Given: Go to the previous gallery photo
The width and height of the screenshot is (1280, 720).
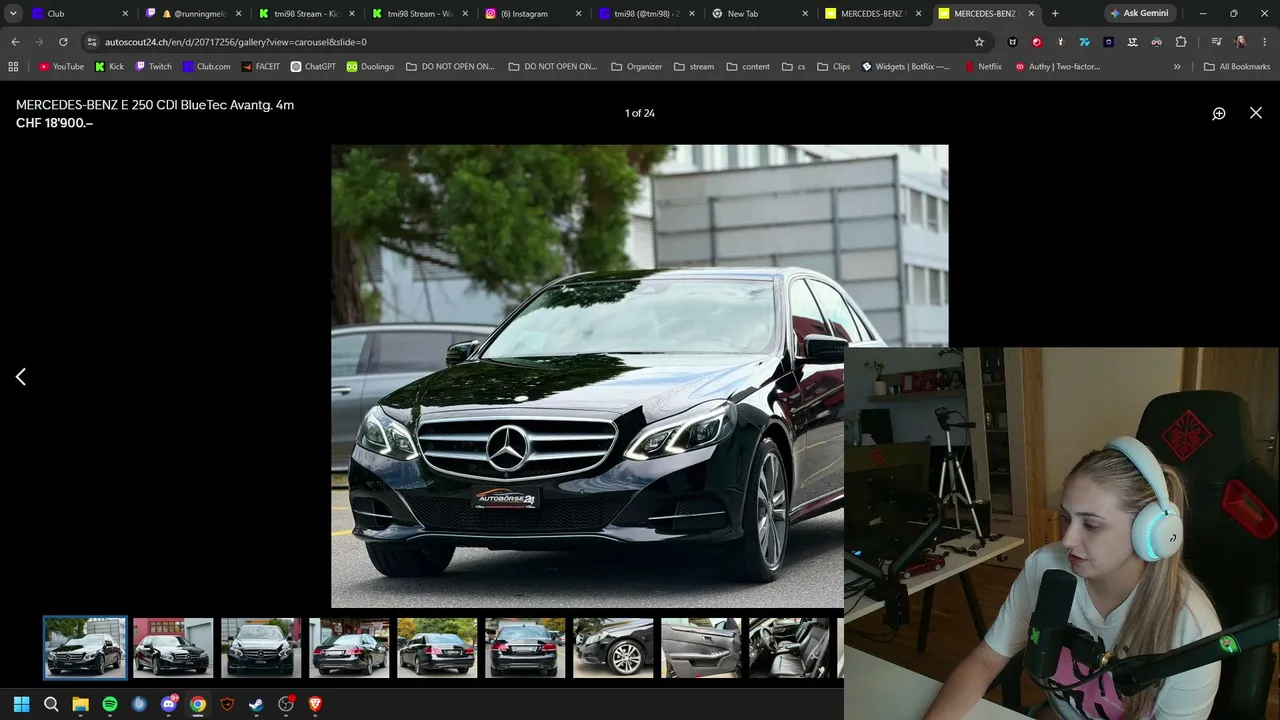Looking at the screenshot, I should click(21, 376).
